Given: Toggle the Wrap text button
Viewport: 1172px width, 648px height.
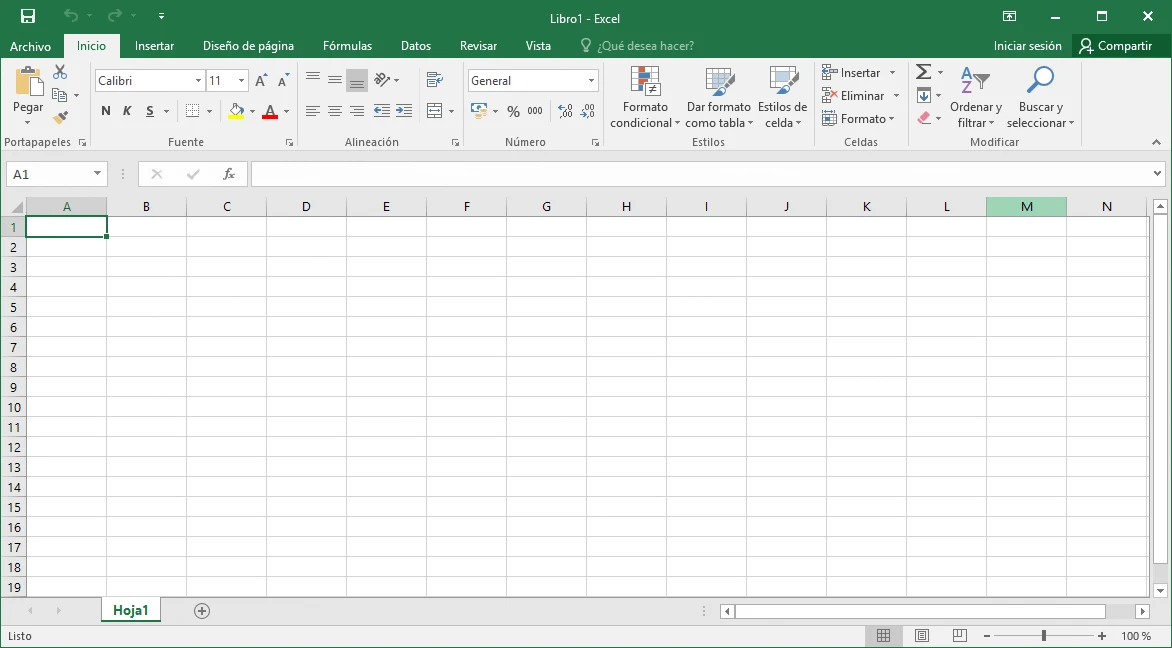Looking at the screenshot, I should (x=434, y=80).
